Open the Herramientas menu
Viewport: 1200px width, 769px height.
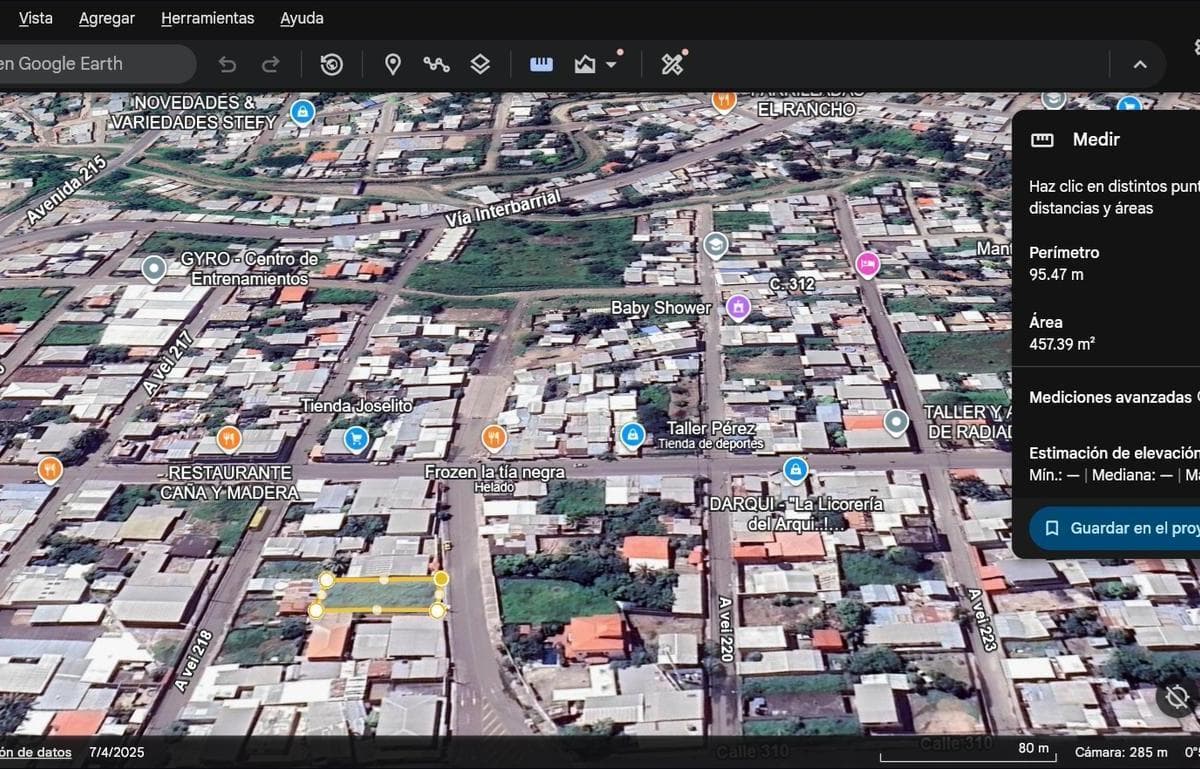[207, 18]
